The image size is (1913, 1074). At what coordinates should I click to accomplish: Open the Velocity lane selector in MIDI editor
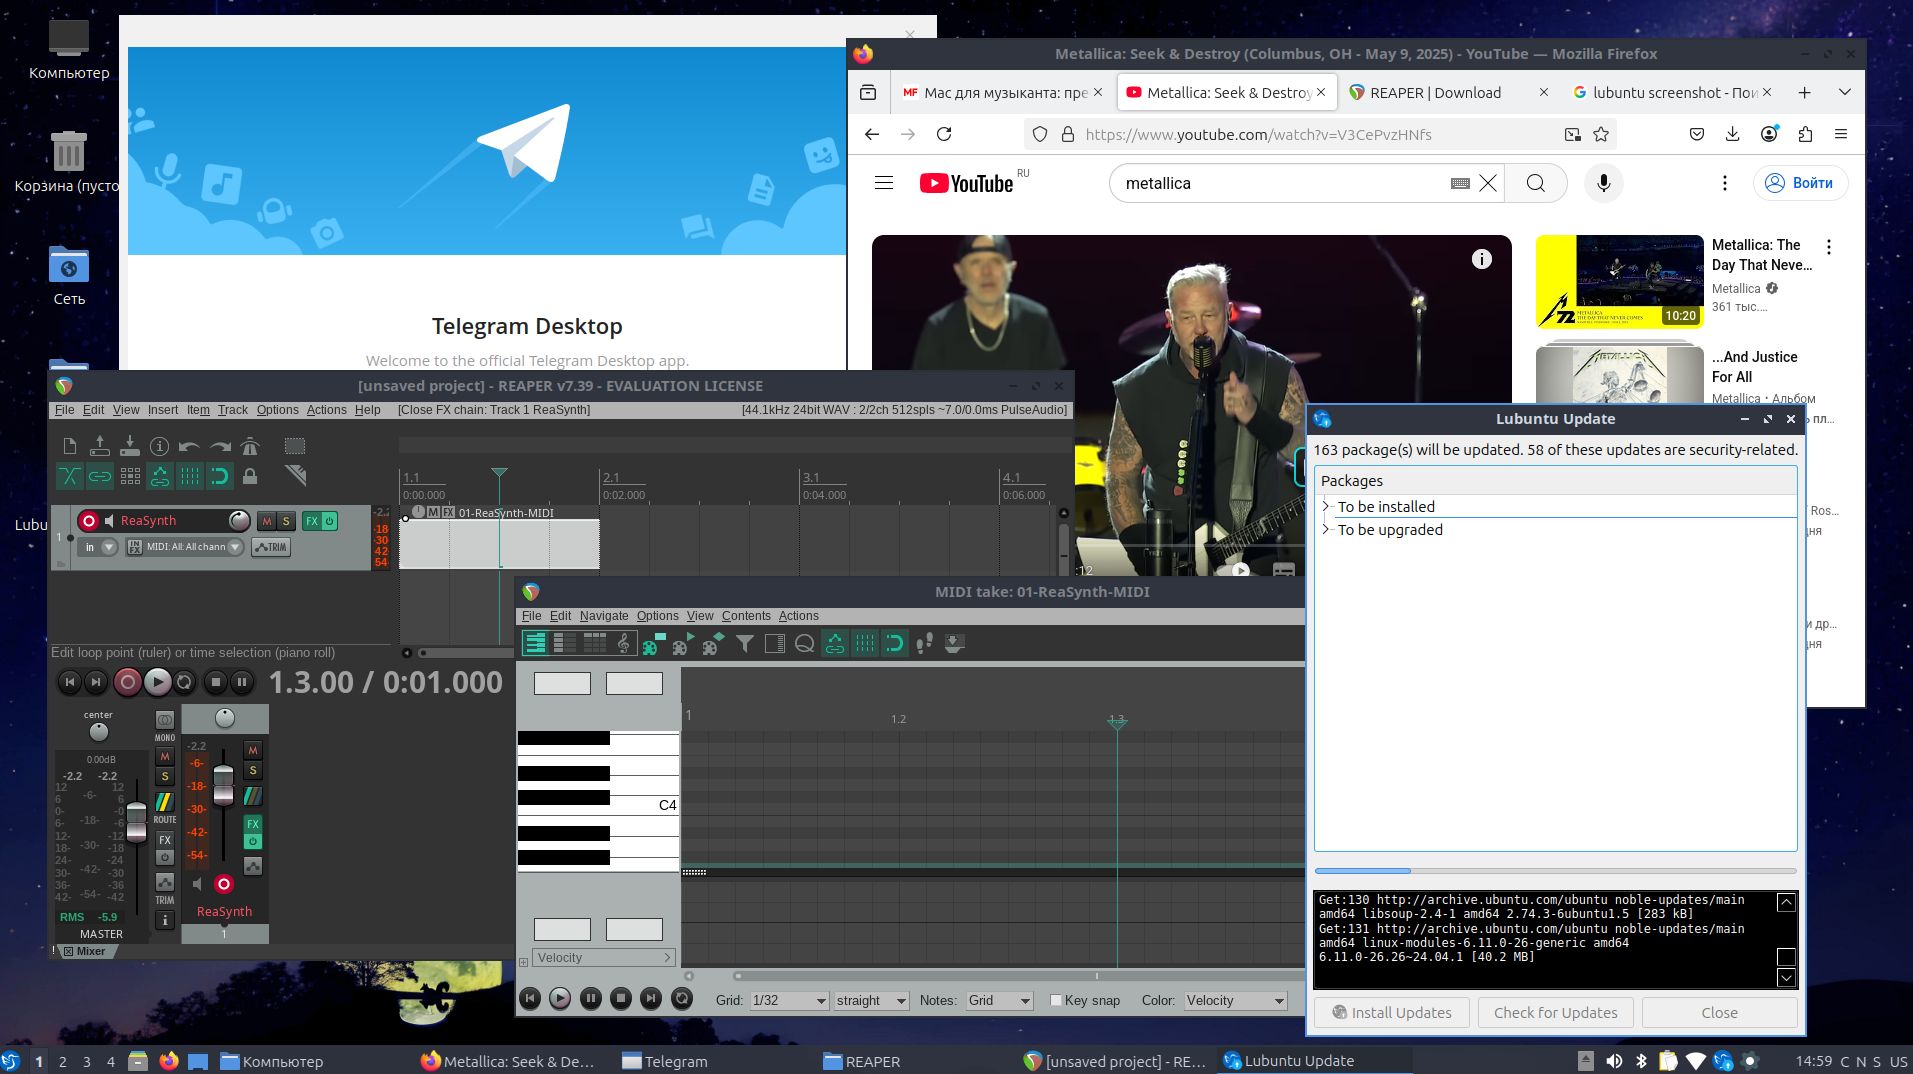point(604,958)
